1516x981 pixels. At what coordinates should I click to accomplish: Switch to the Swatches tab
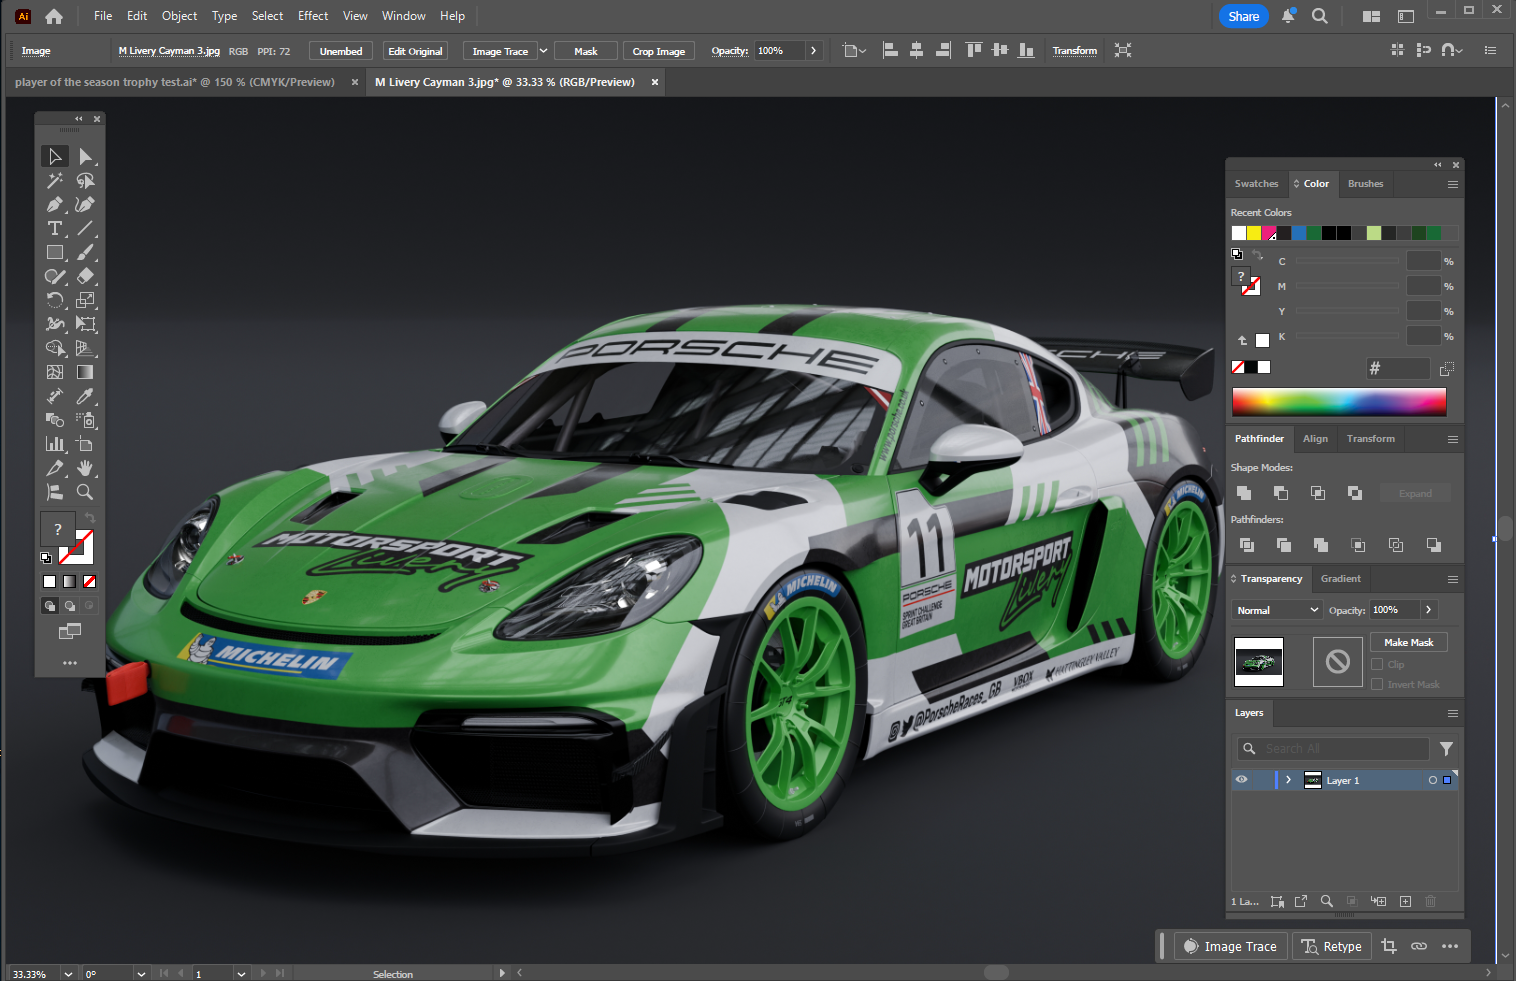click(1256, 184)
